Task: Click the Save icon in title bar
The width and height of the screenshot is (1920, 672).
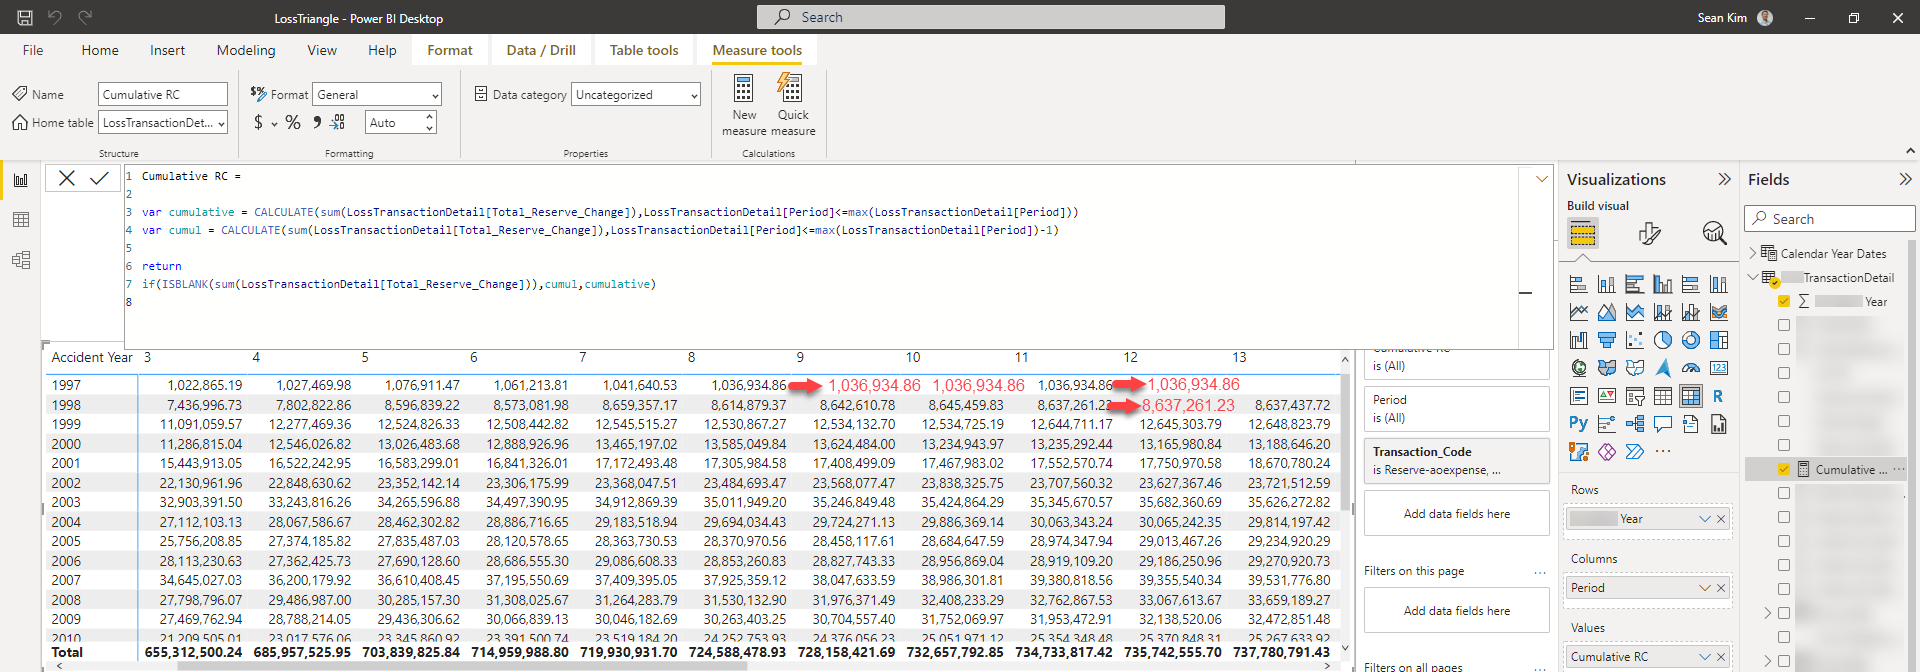Action: click(25, 17)
